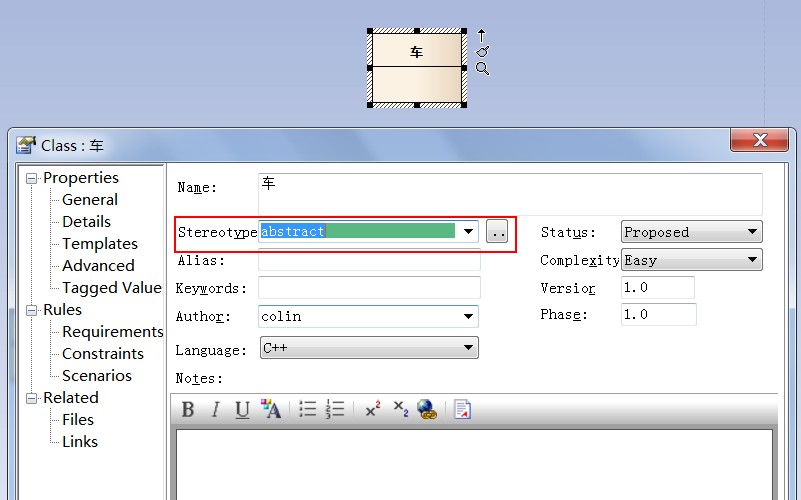Viewport: 801px width, 500px height.
Task: Click the Alias input field
Action: click(x=369, y=261)
